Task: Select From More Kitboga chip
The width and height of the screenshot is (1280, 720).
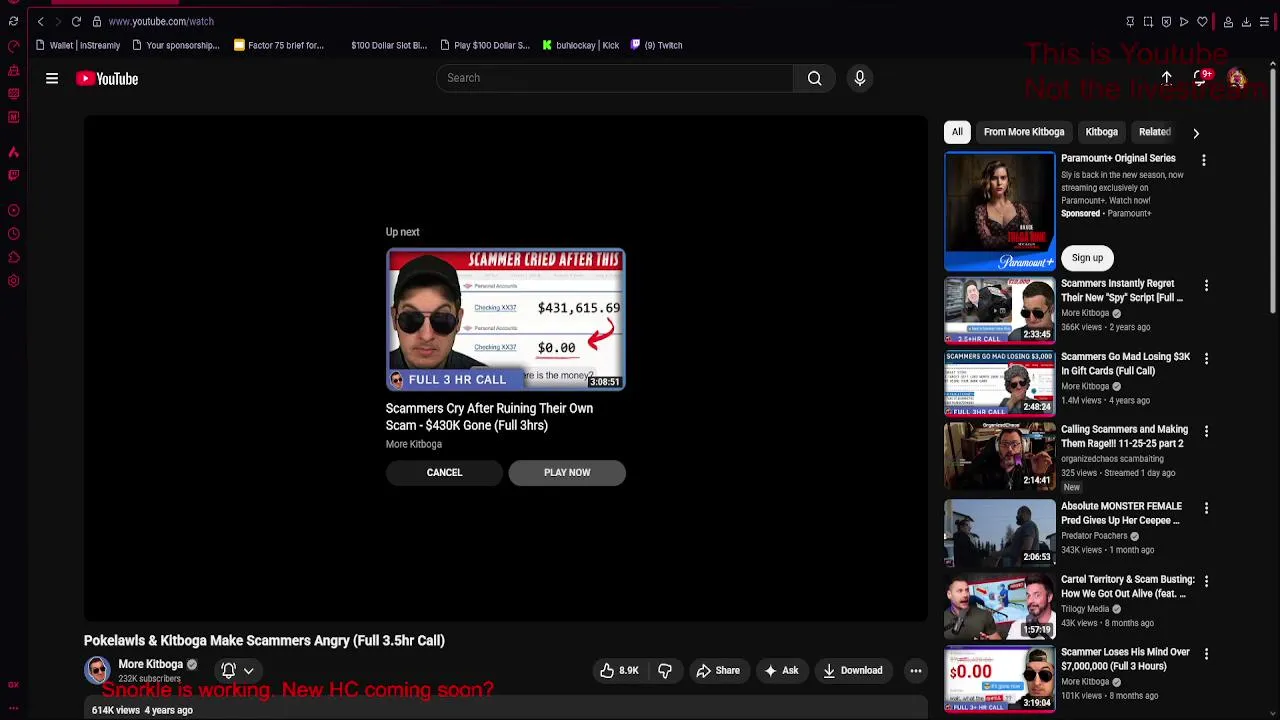Action: point(1024,132)
